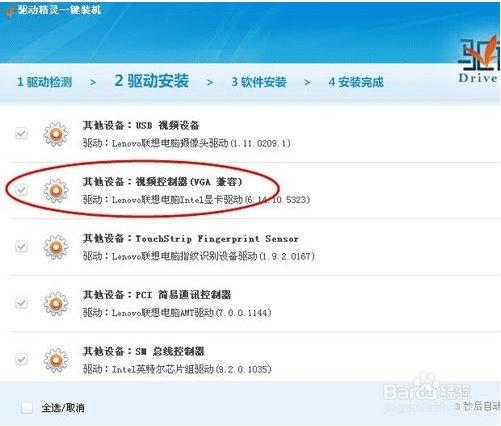
Task: Toggle checkbox for TouchStrip Fingerprint Sensor
Action: (x=22, y=246)
